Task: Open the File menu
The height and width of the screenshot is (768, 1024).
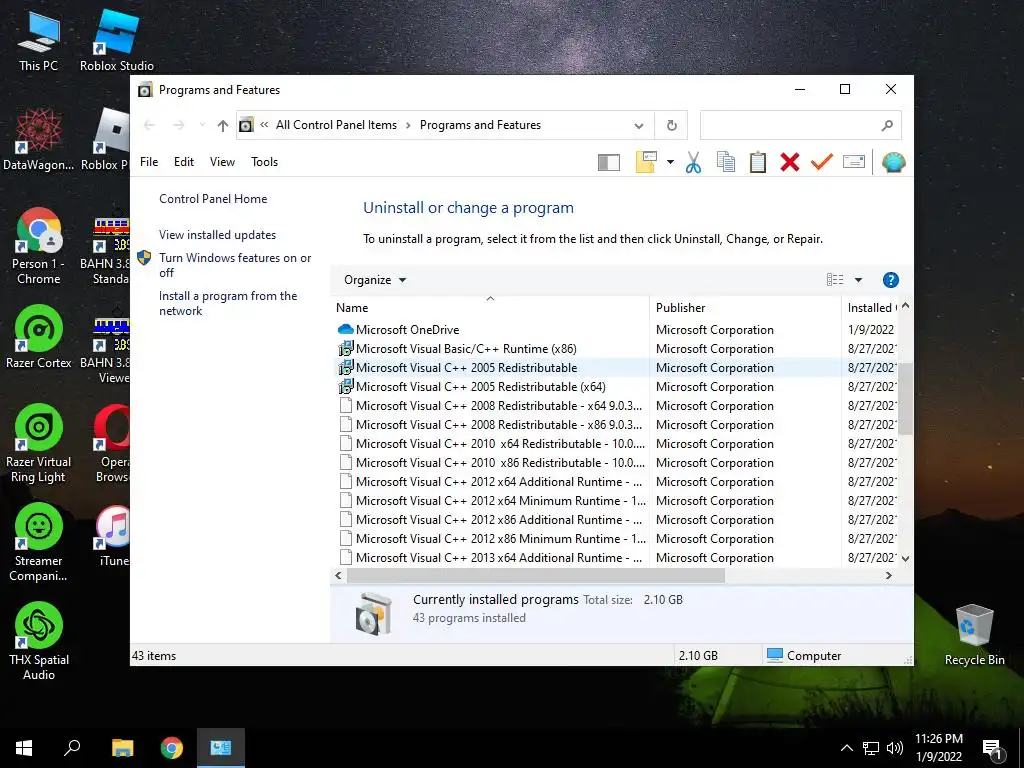Action: click(149, 162)
